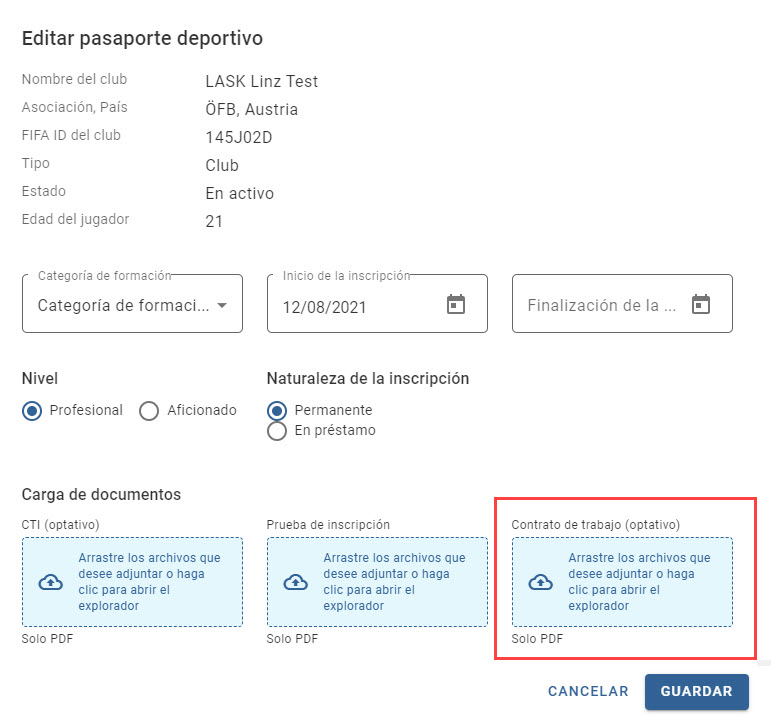Click the Contrato de trabajo upload icon

coord(540,582)
